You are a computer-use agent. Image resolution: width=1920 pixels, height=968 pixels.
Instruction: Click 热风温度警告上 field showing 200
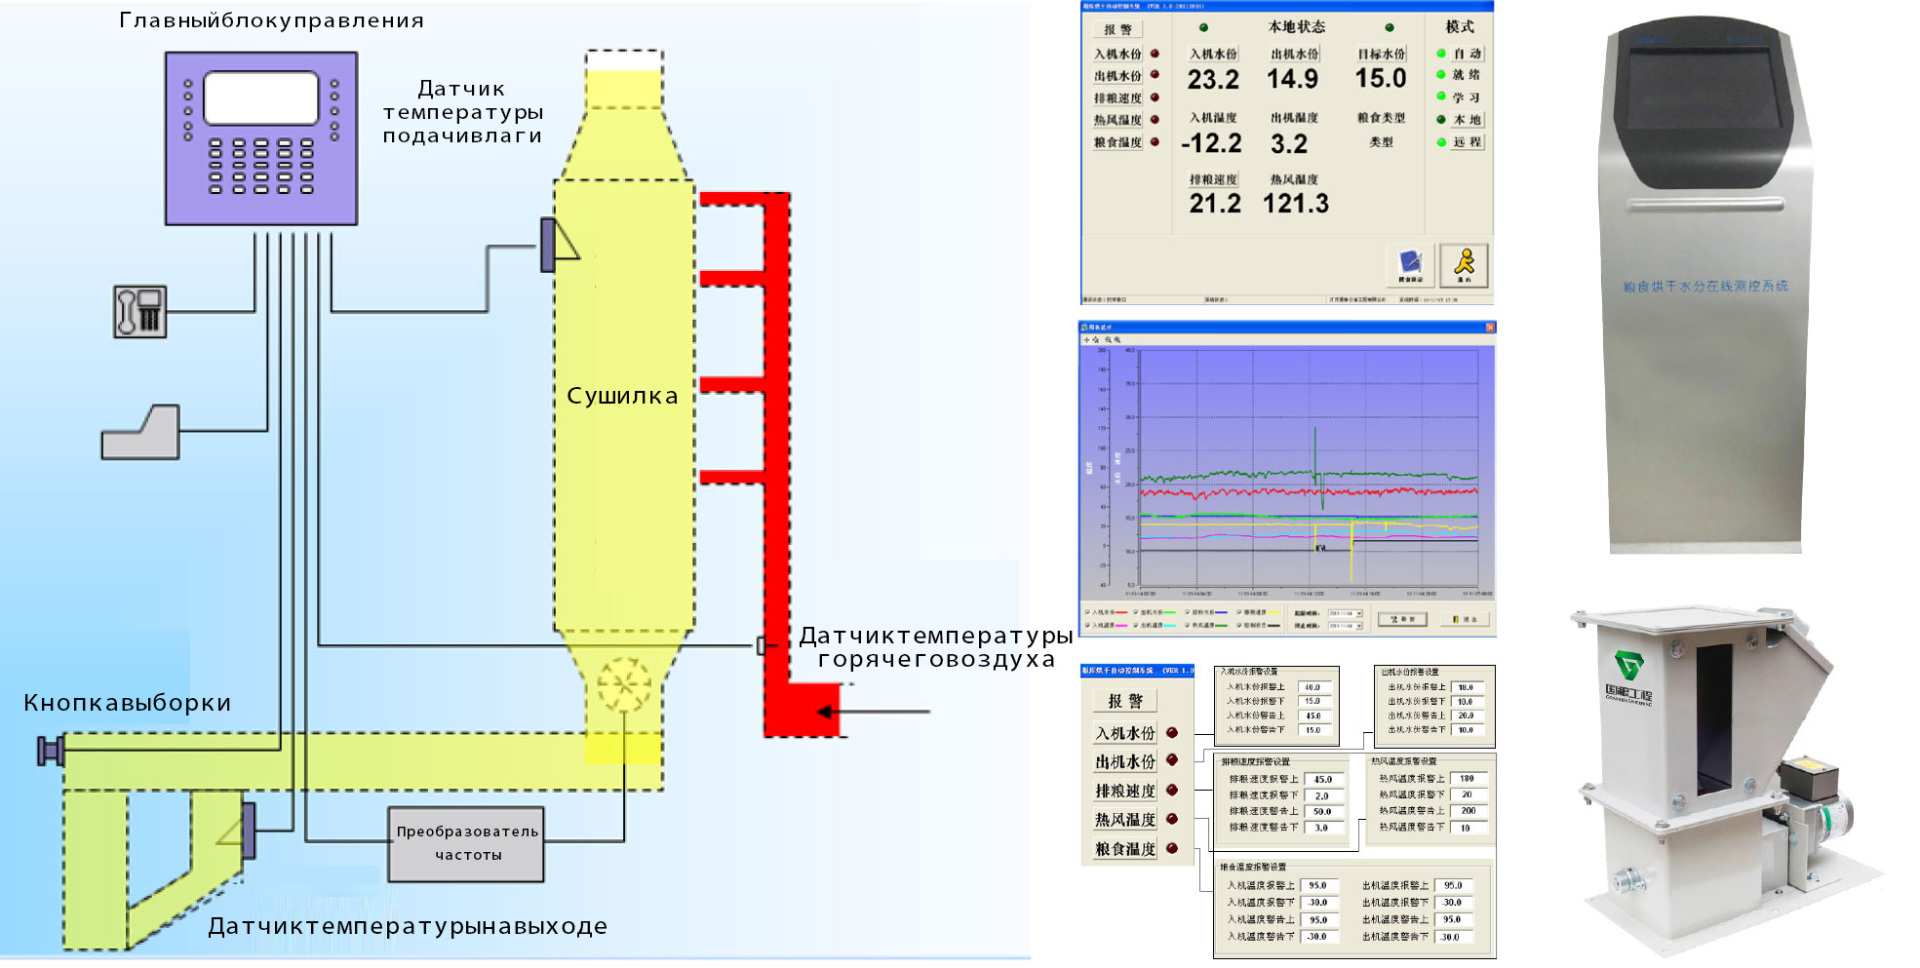point(1468,810)
